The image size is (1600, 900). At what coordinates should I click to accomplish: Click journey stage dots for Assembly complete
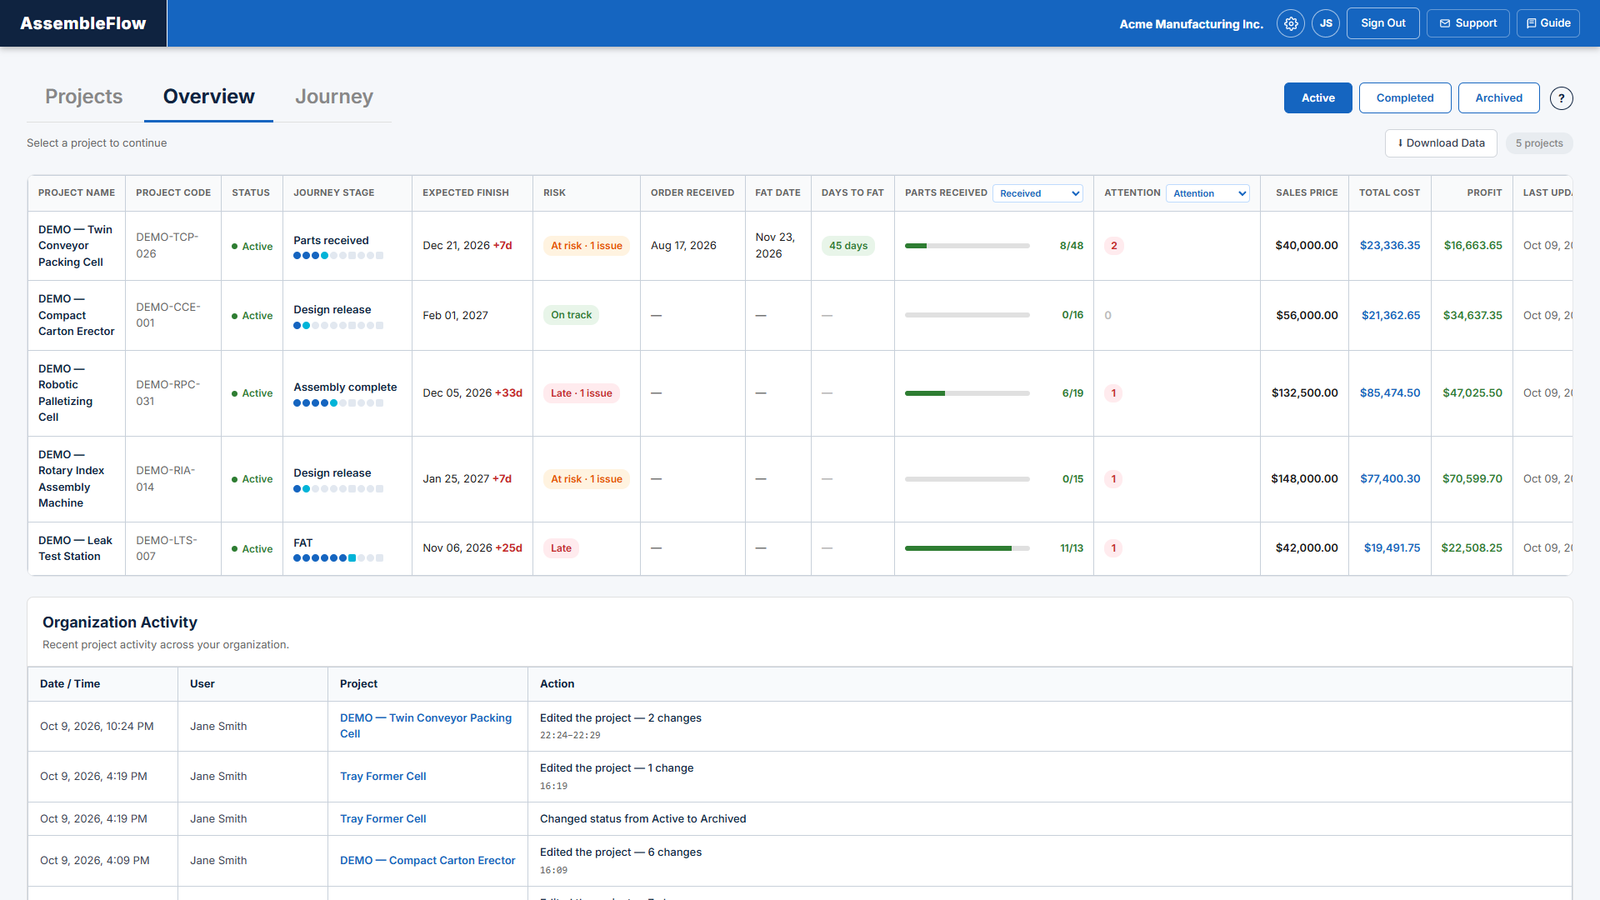[x=338, y=403]
